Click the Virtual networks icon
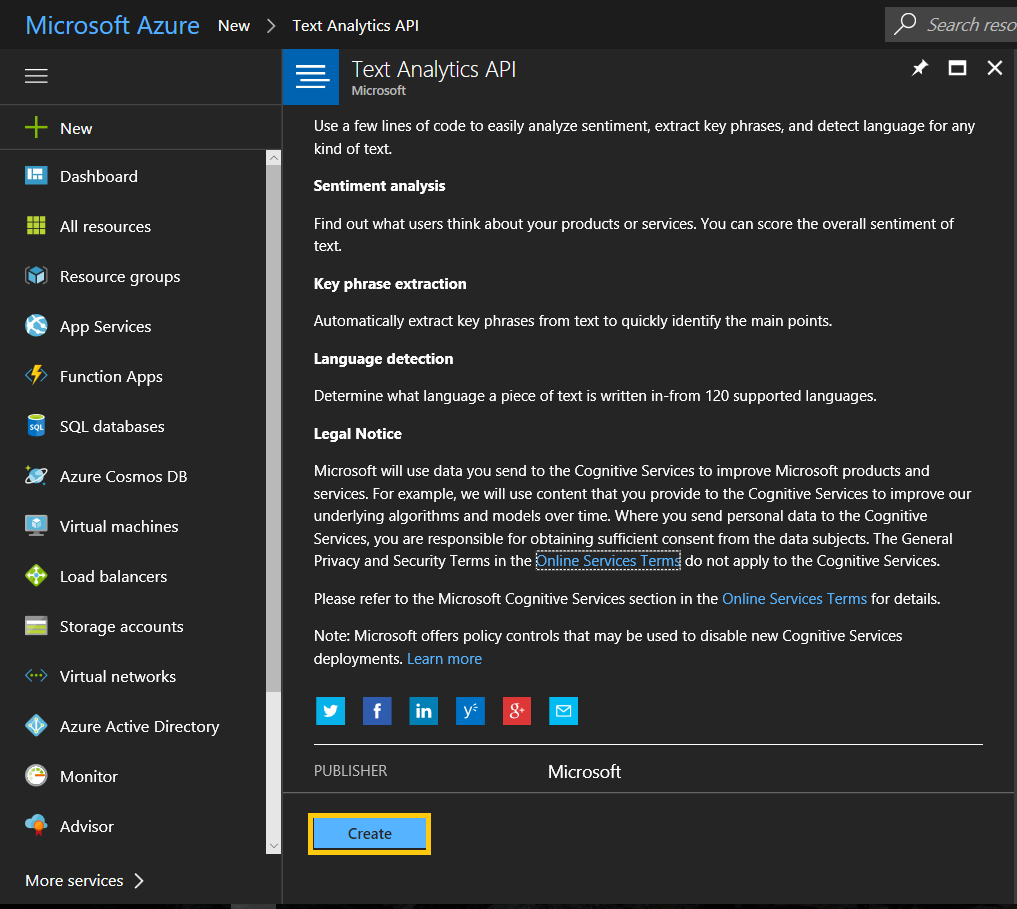Image resolution: width=1017 pixels, height=909 pixels. [36, 675]
